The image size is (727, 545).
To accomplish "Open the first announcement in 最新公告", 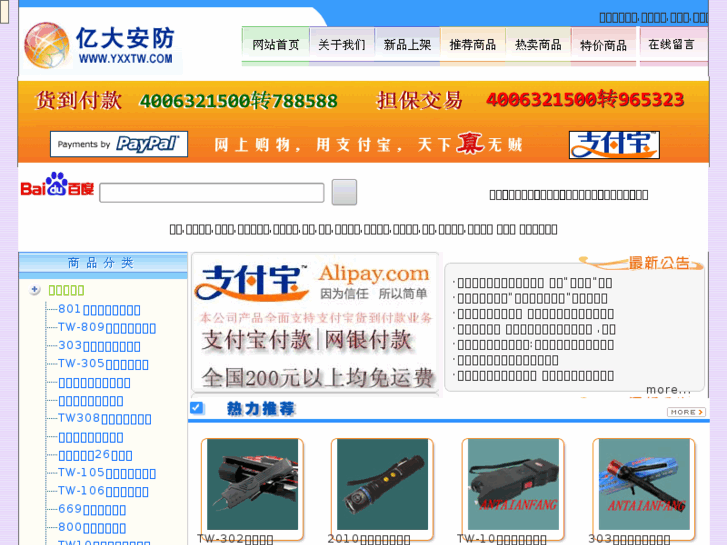I will [x=535, y=283].
